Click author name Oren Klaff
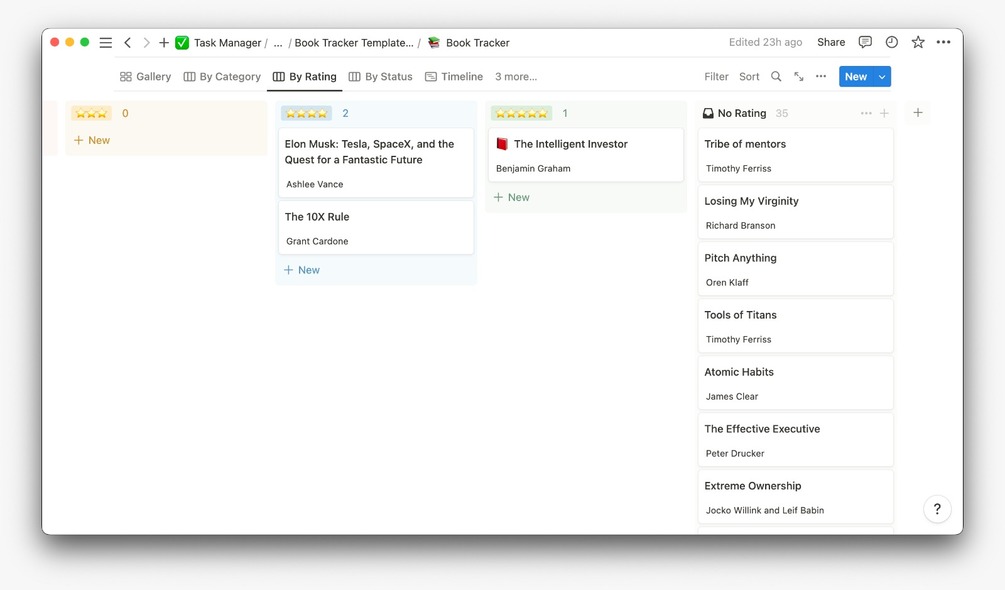 pyautogui.click(x=727, y=283)
